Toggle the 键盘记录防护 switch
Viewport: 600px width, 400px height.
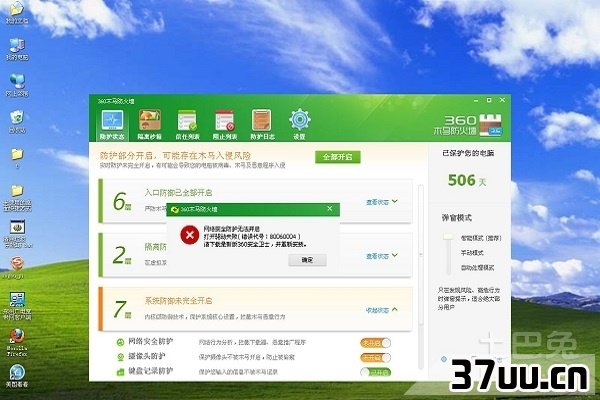point(375,372)
